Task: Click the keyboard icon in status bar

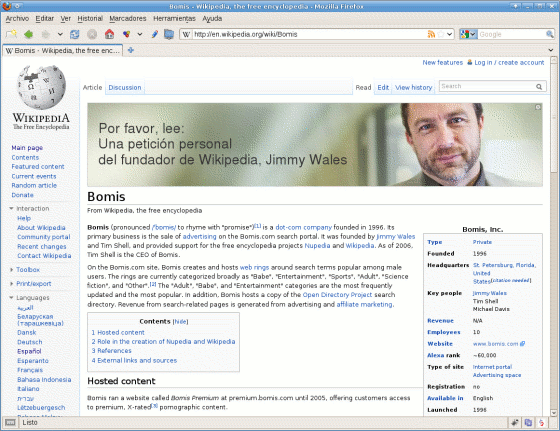Action: pyautogui.click(x=10, y=423)
